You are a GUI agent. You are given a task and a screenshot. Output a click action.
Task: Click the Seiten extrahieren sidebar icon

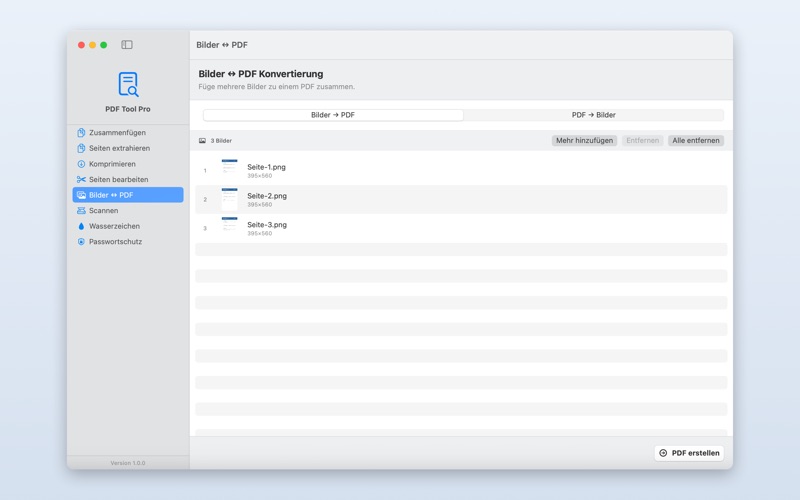pos(81,148)
